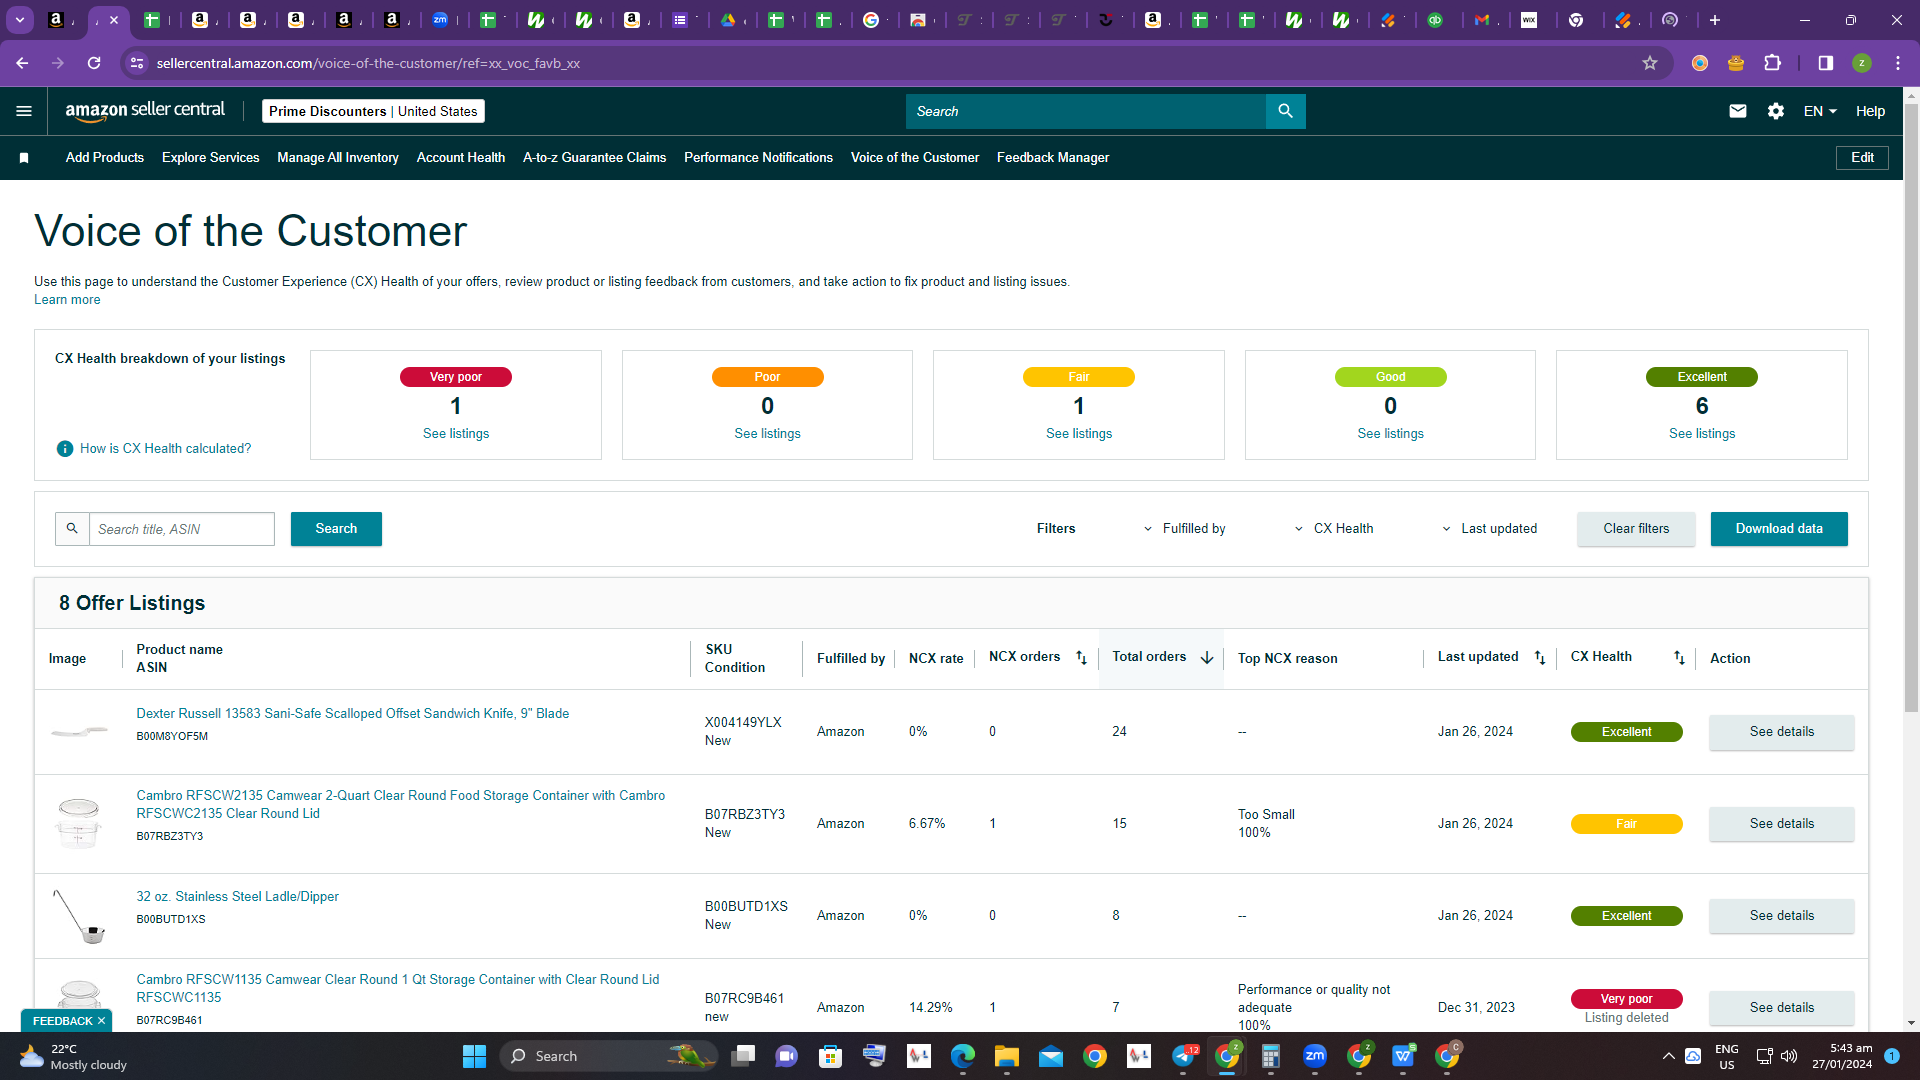The width and height of the screenshot is (1920, 1080).
Task: Open Add Products menu item
Action: click(105, 158)
